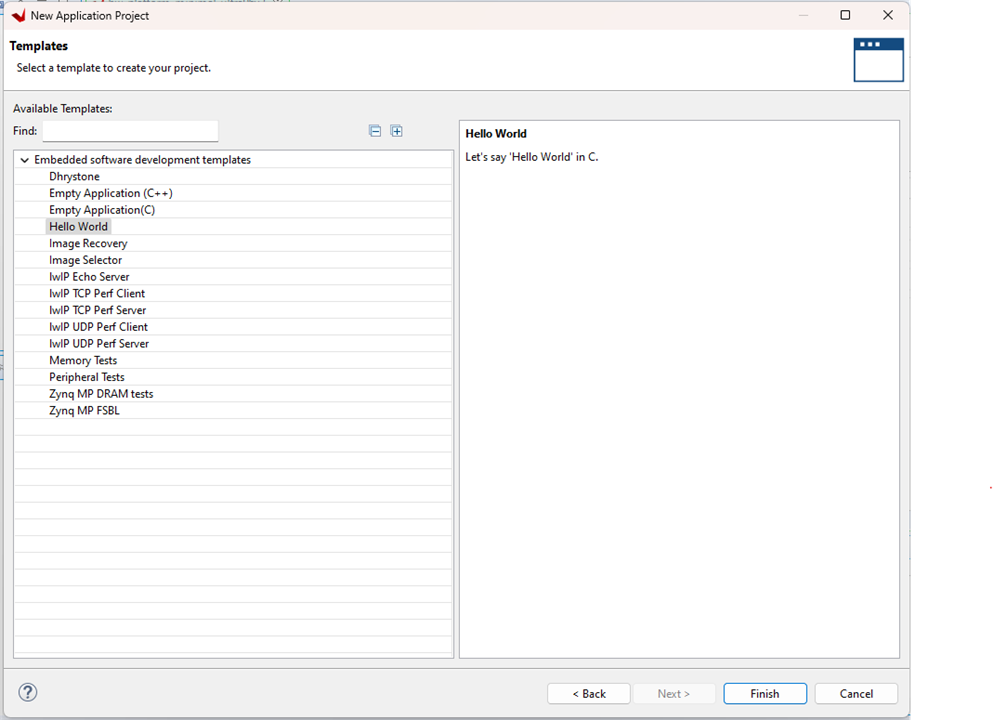Image resolution: width=993 pixels, height=720 pixels.
Task: Select the Image Recovery template
Action: point(88,243)
